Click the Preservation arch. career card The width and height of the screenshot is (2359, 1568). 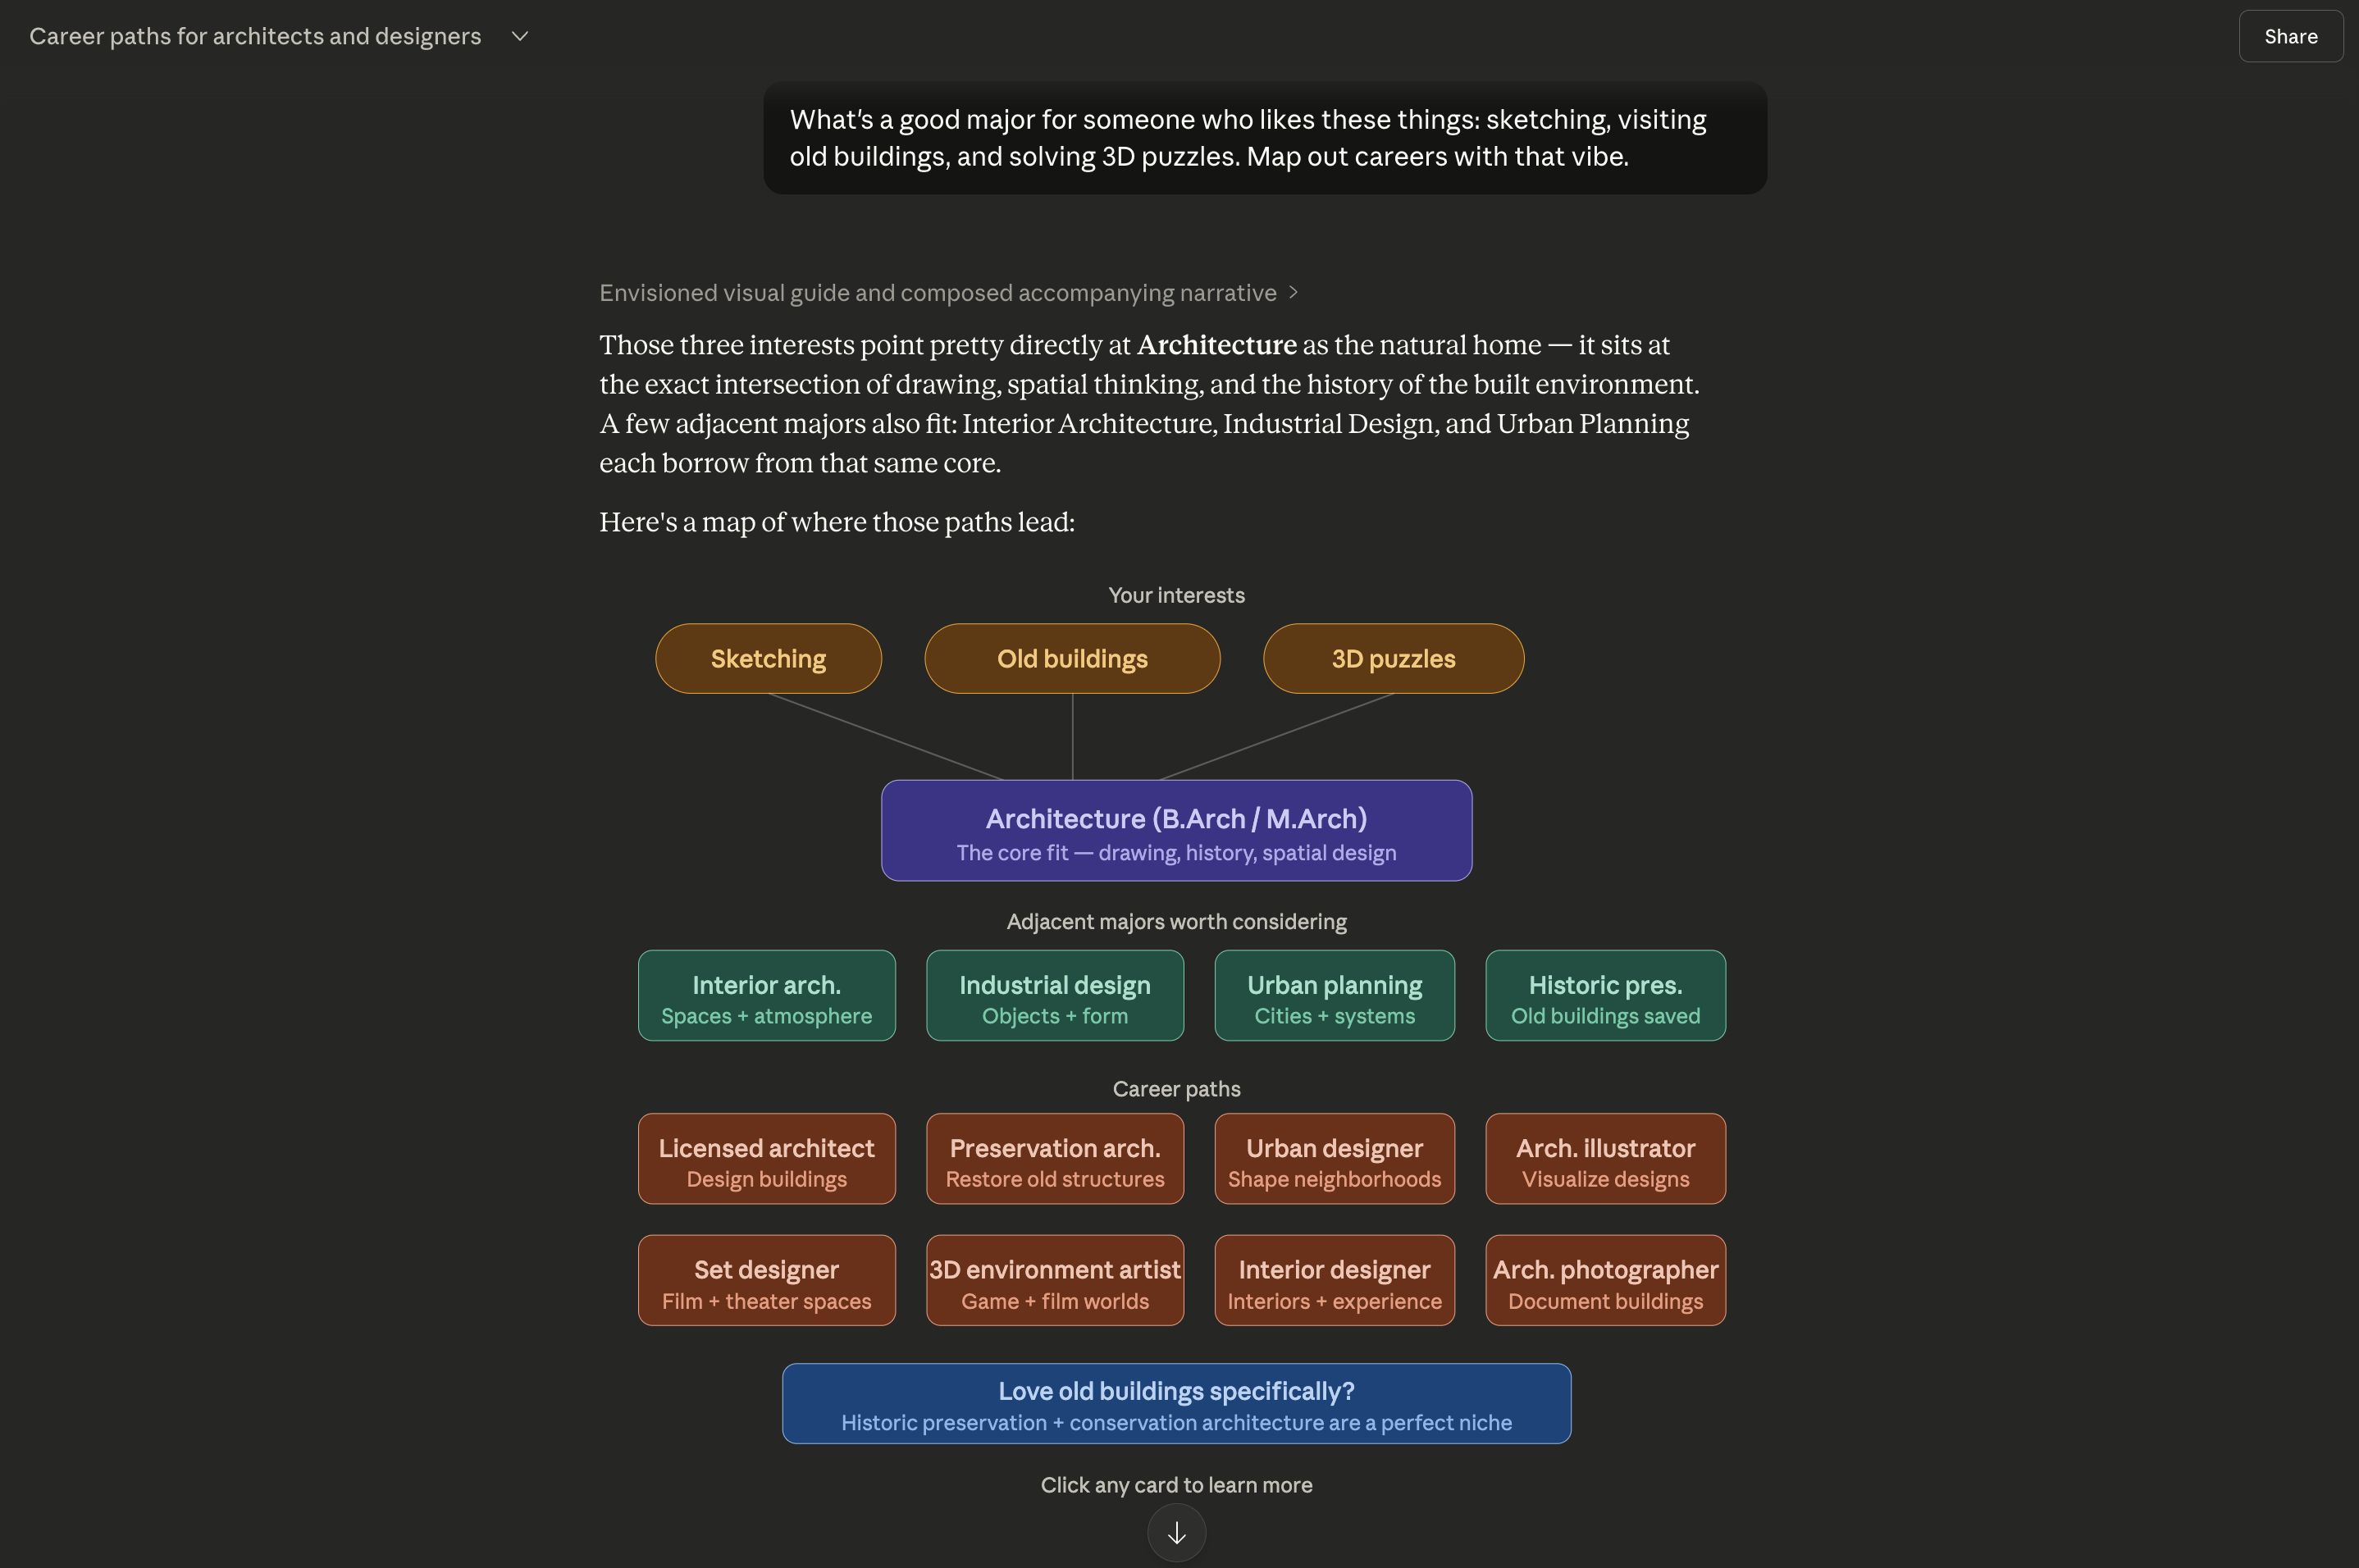pyautogui.click(x=1054, y=1159)
